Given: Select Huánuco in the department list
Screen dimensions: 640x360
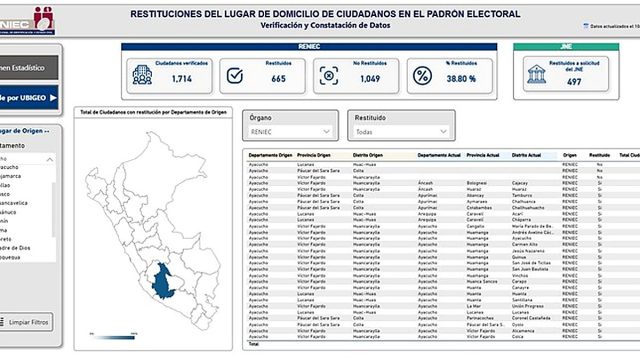Looking at the screenshot, I should 8,212.
